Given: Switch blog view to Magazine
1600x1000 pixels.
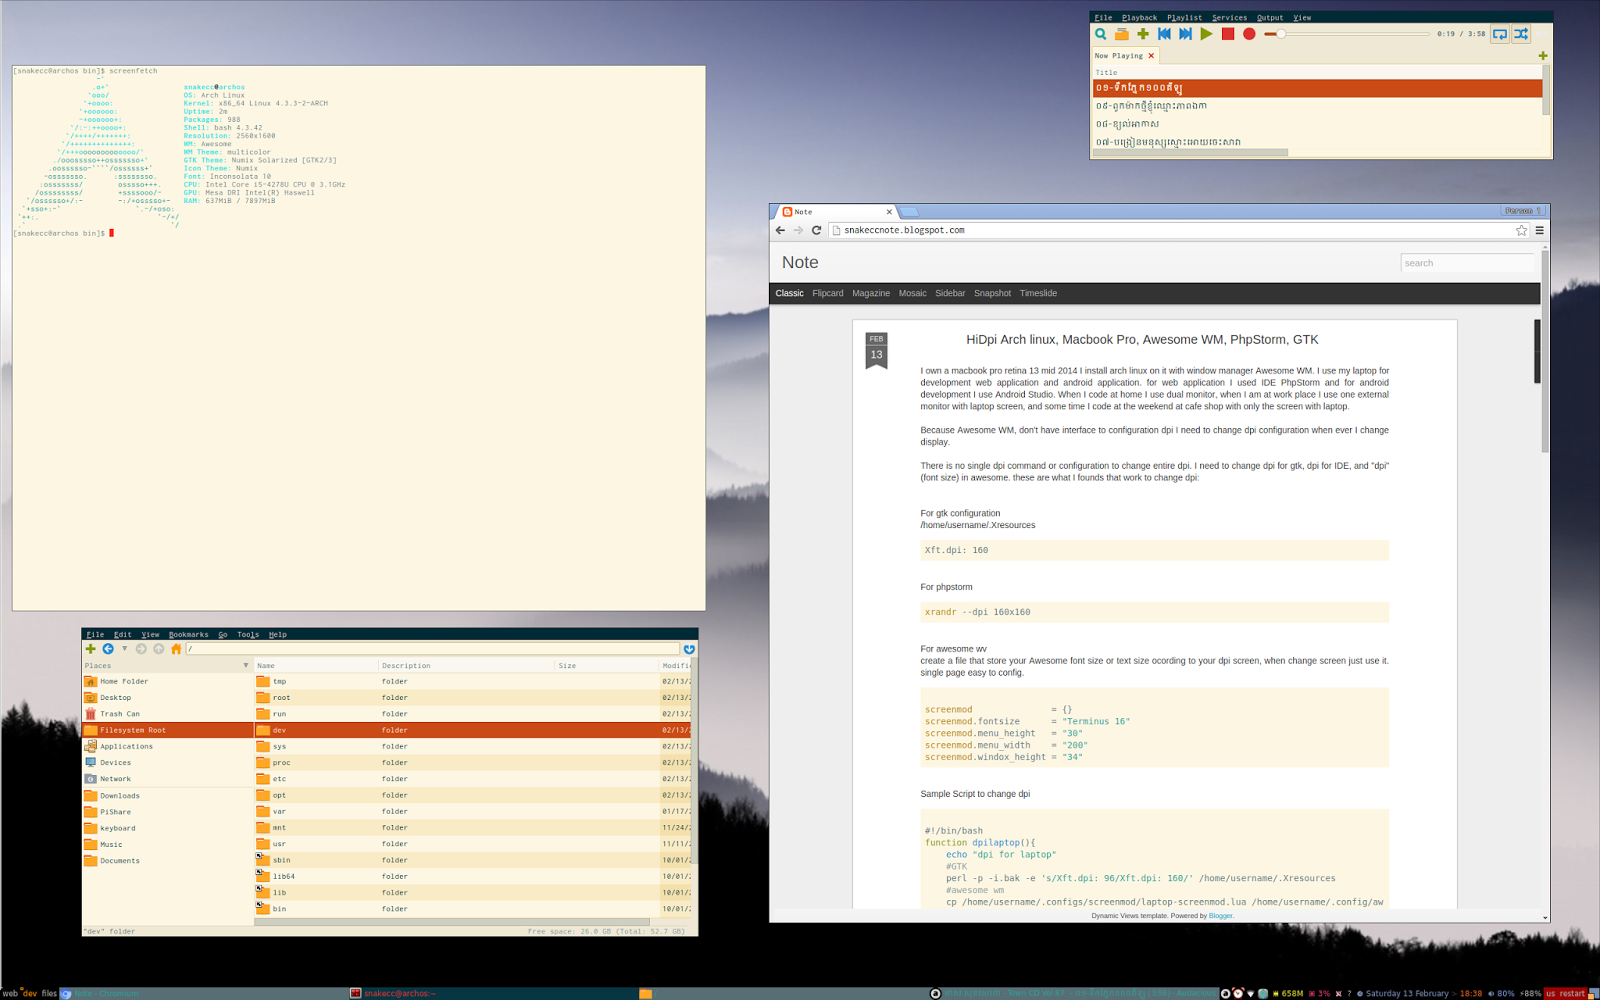Looking at the screenshot, I should [x=870, y=293].
